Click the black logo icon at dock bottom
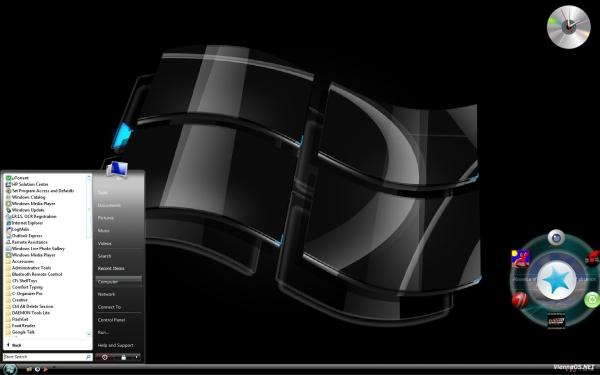 tap(556, 321)
